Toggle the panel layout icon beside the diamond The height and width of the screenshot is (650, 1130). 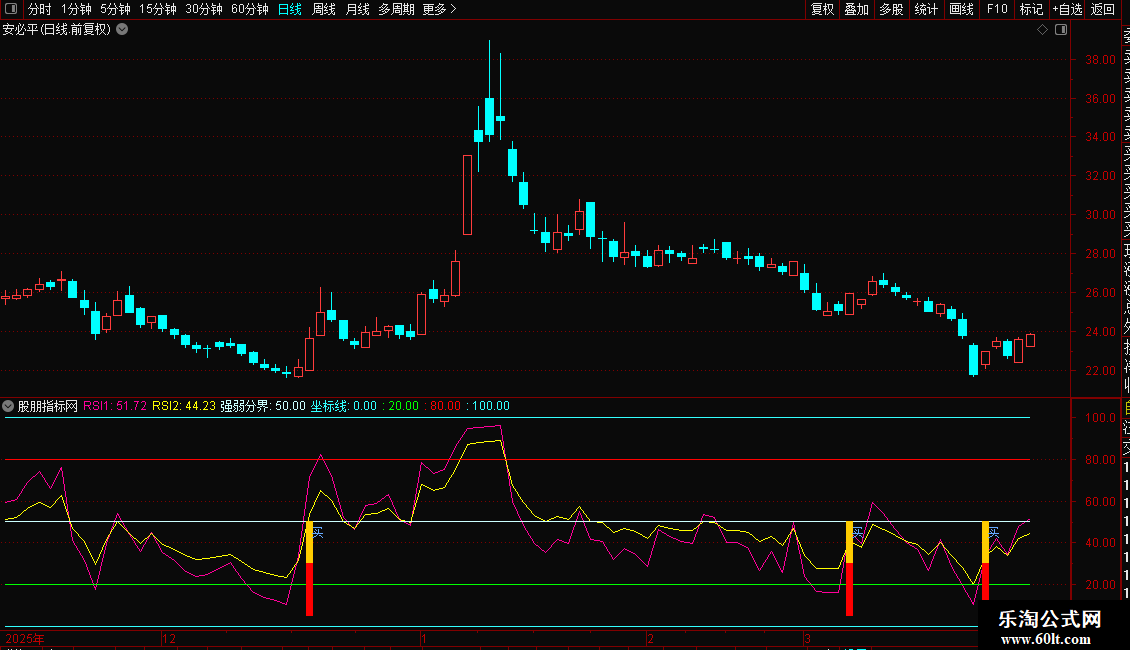1061,30
